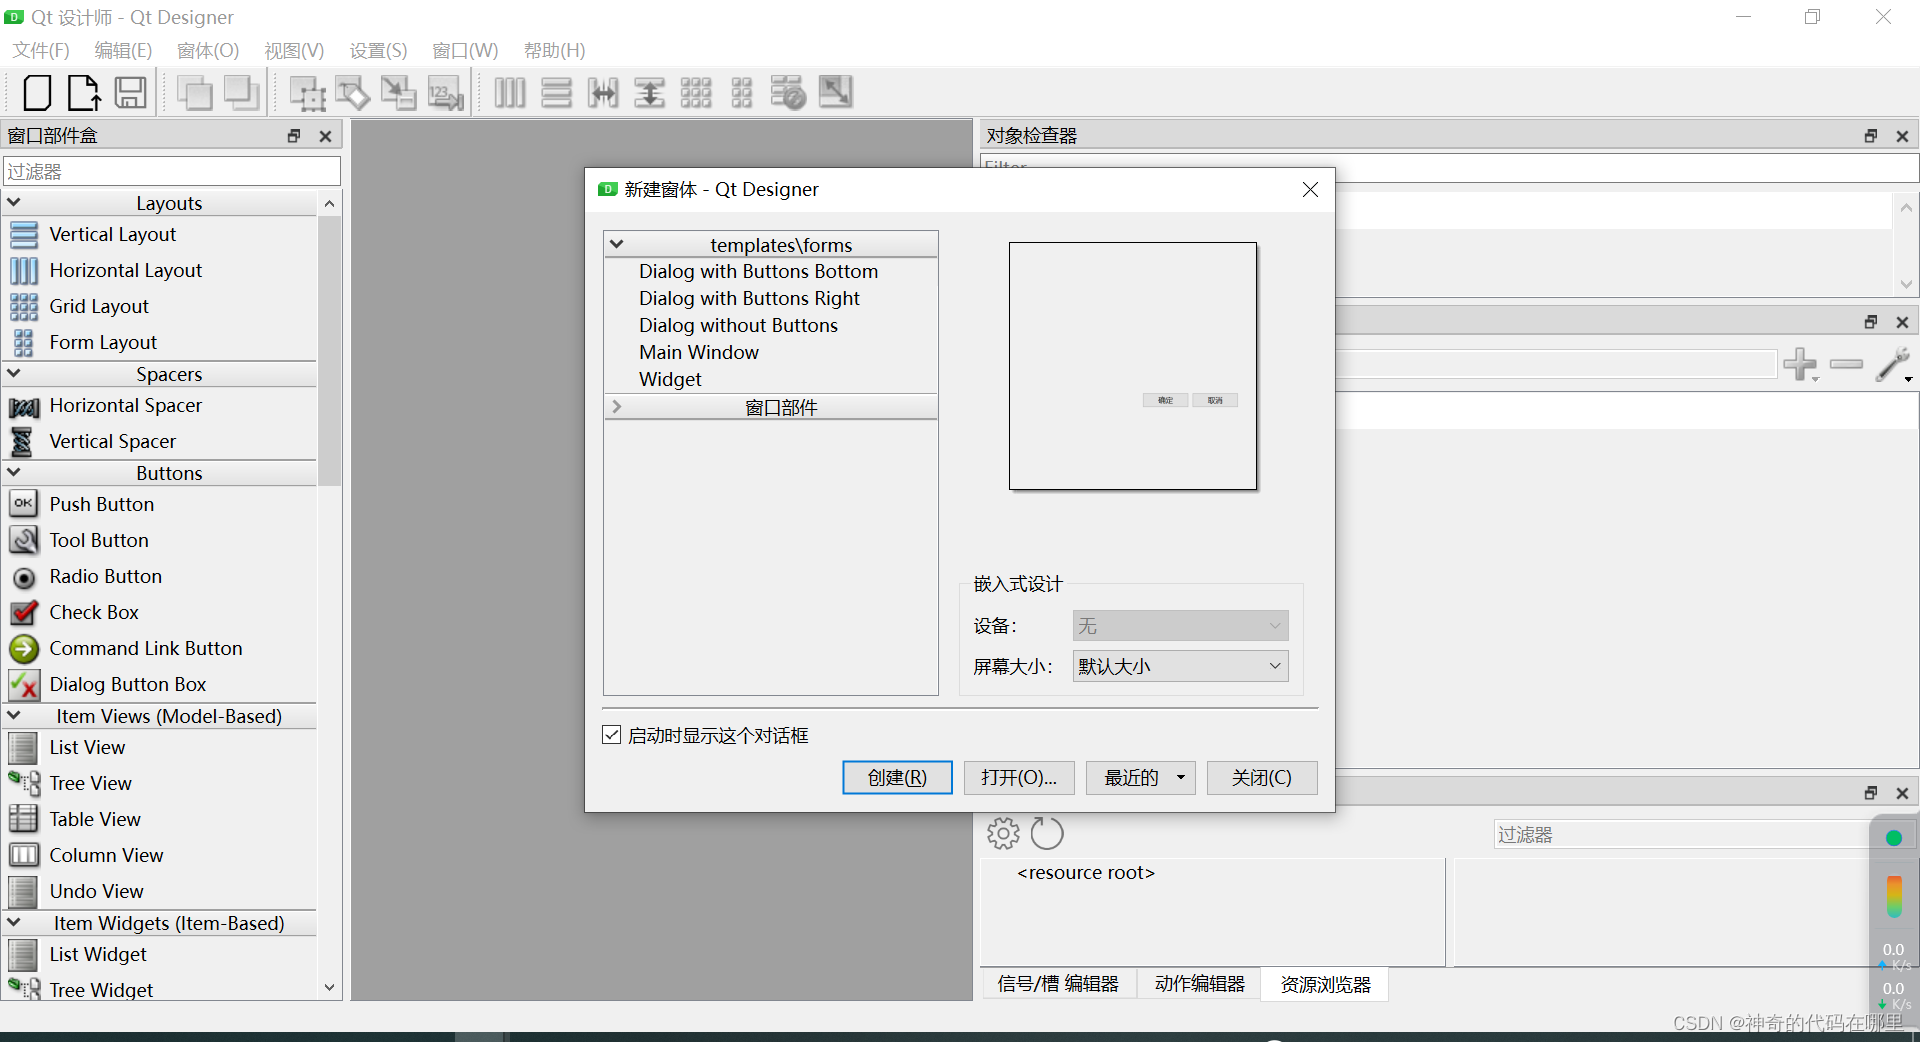Click the Send to Back toolbar icon
The width and height of the screenshot is (1920, 1042).
point(241,93)
